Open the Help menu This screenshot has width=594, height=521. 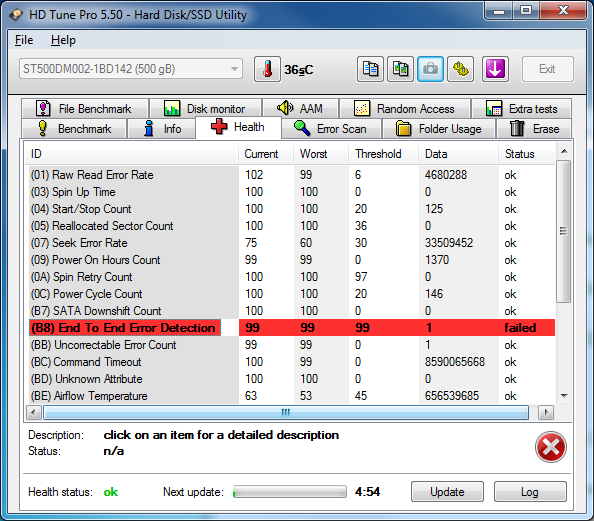[63, 40]
